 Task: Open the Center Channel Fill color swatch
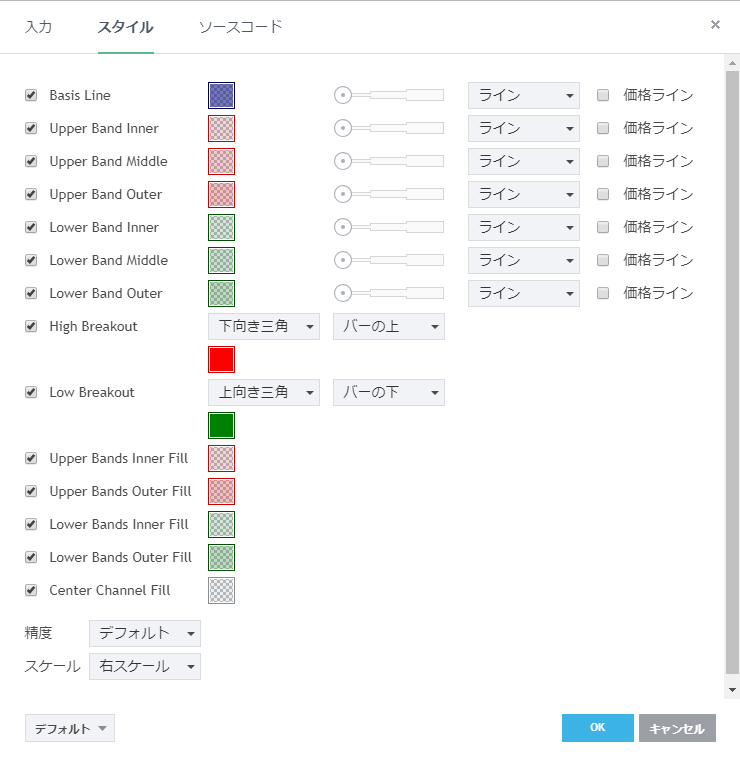point(221,590)
